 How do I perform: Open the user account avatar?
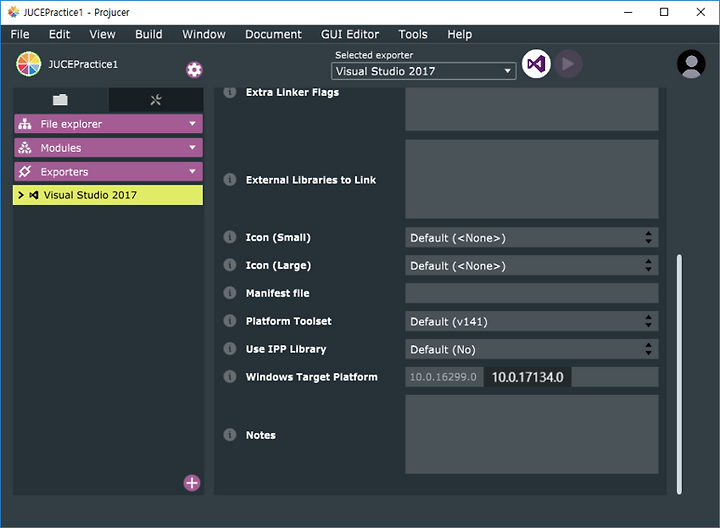(x=691, y=64)
